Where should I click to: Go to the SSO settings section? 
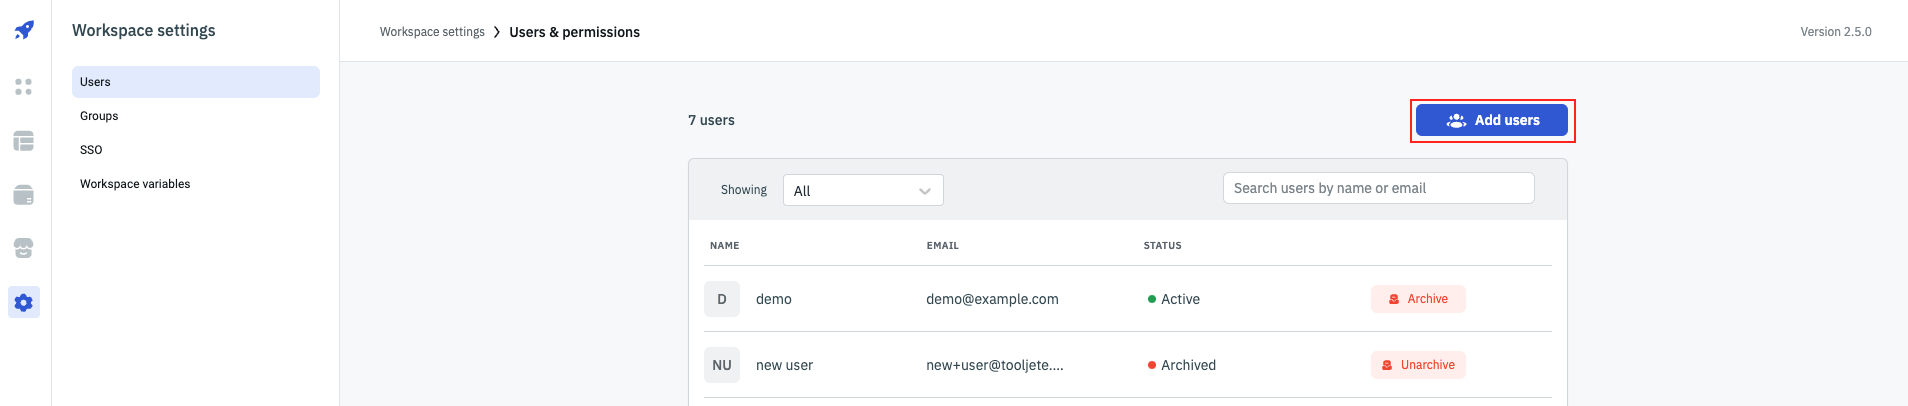pyautogui.click(x=91, y=150)
